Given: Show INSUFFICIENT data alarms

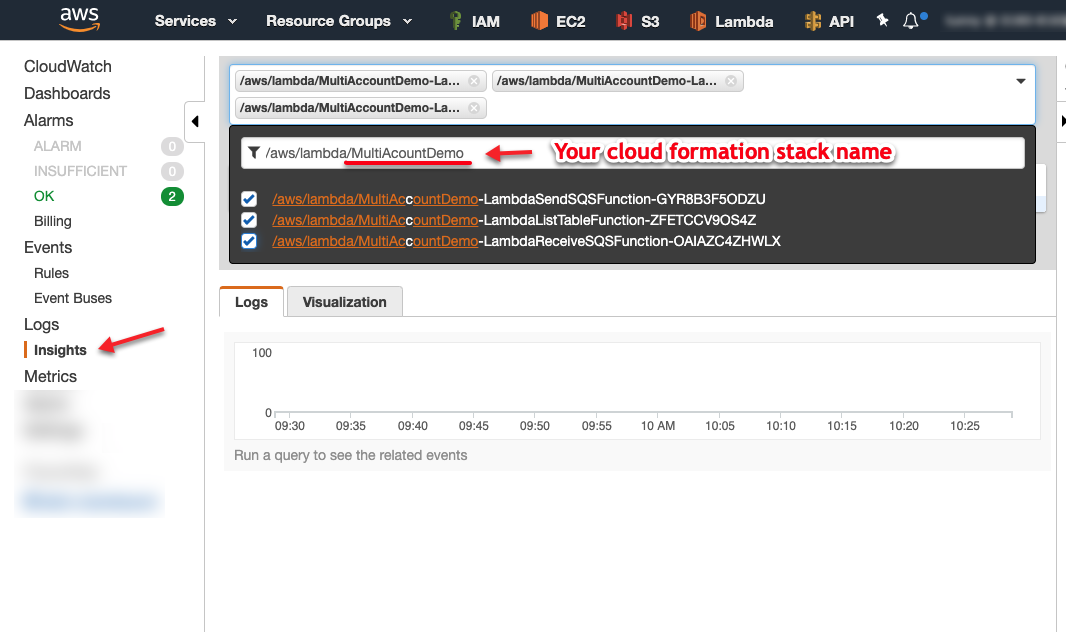Looking at the screenshot, I should [80, 171].
